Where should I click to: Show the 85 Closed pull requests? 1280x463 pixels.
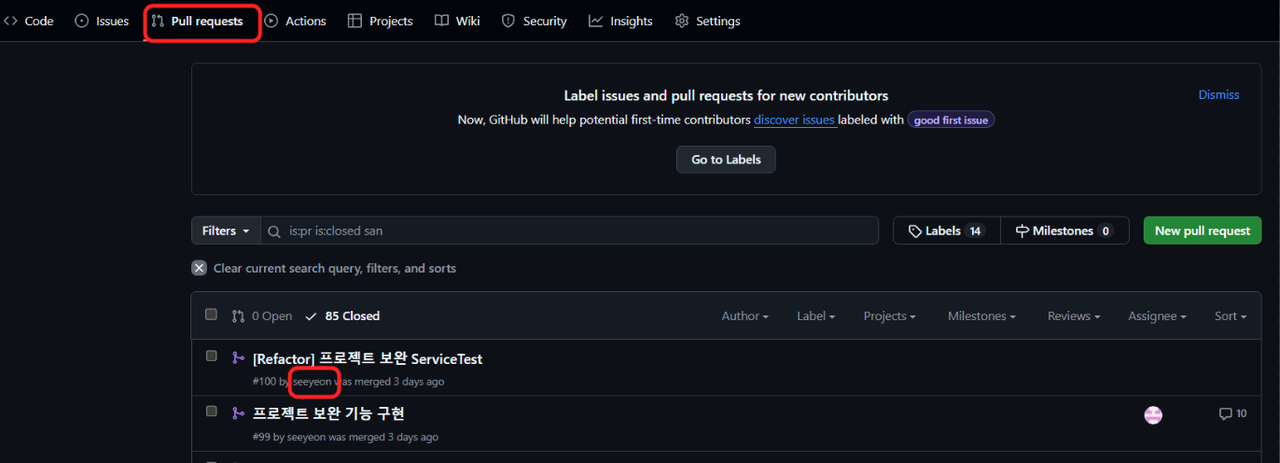pyautogui.click(x=342, y=316)
